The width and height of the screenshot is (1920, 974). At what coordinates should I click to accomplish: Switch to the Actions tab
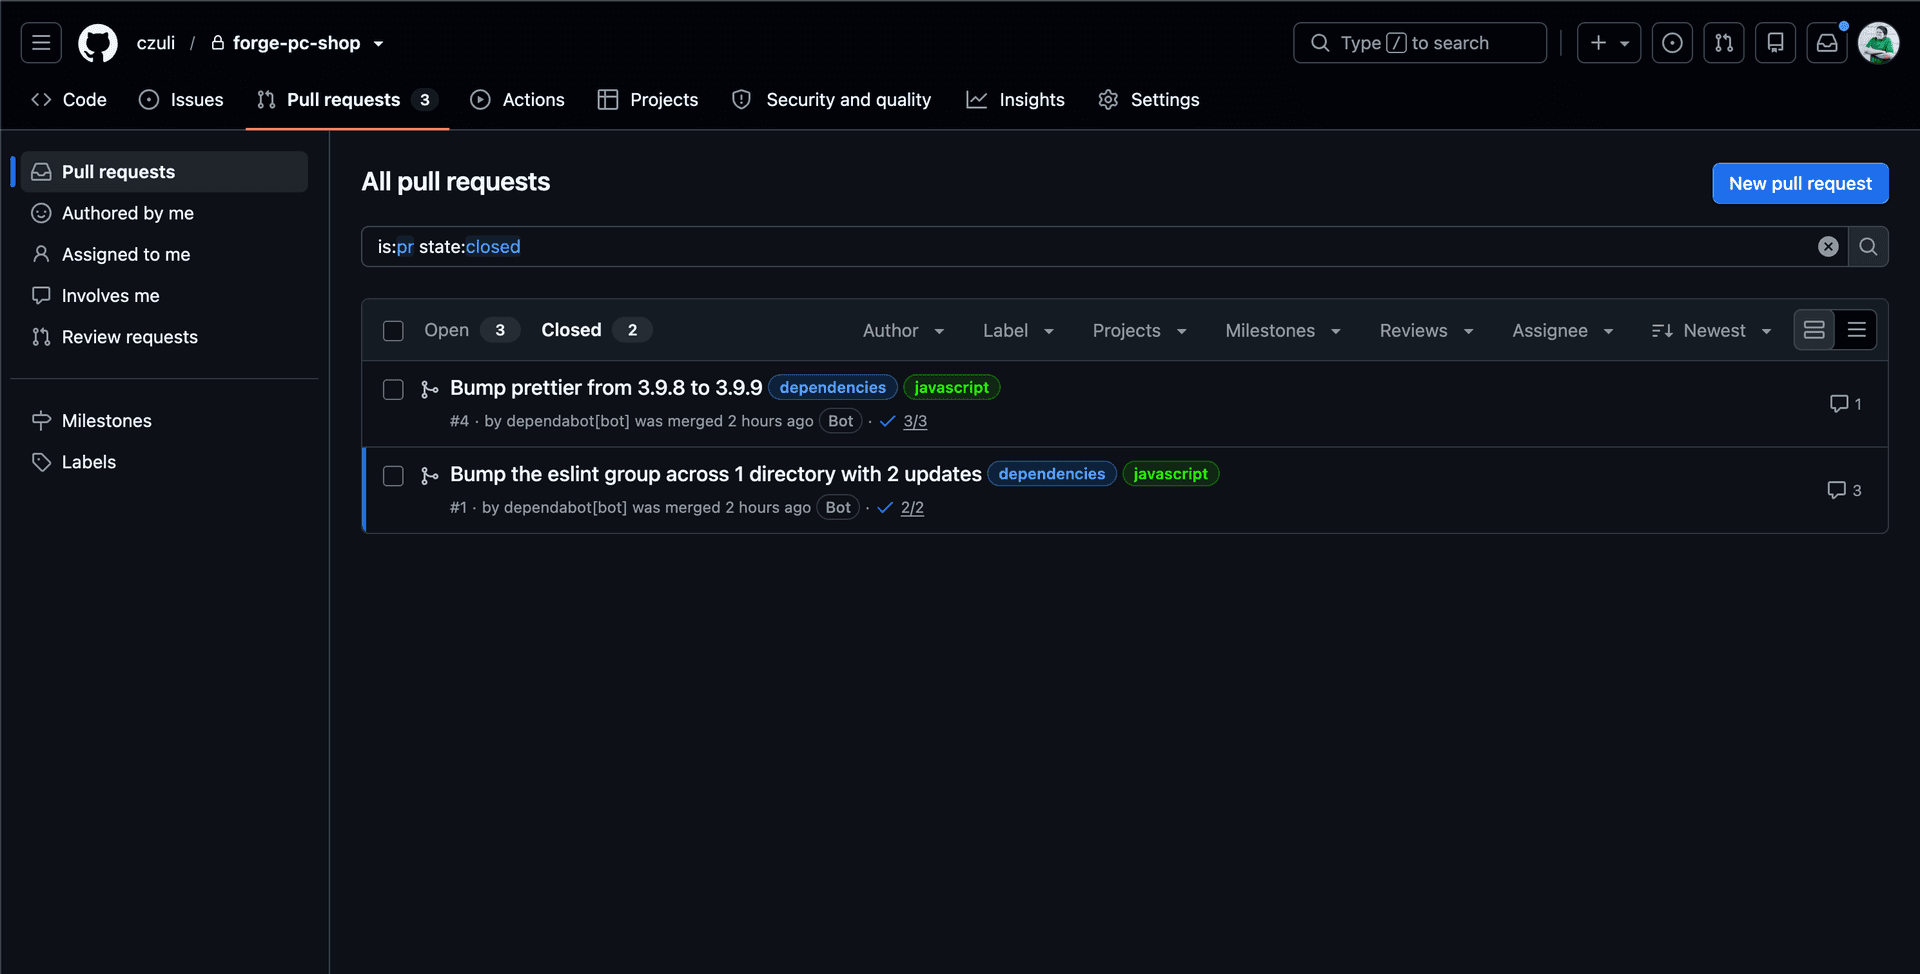coord(517,100)
